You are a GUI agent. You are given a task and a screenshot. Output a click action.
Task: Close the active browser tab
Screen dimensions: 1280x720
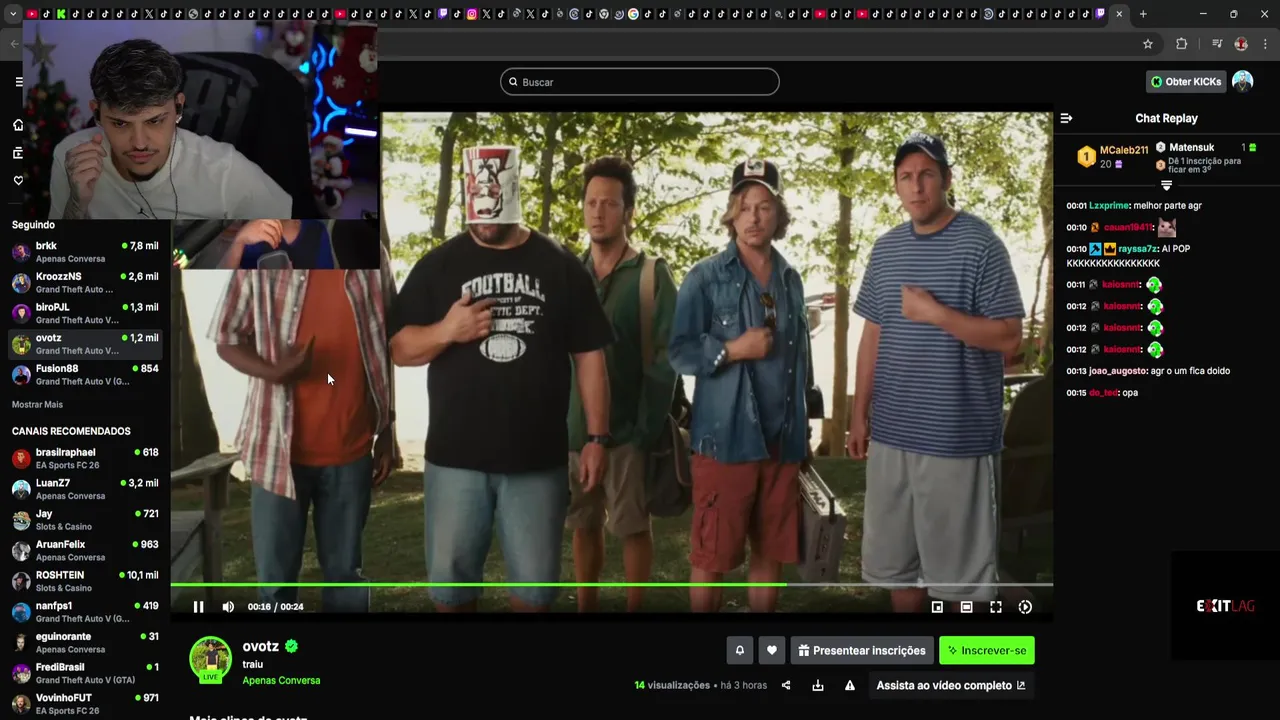1119,14
